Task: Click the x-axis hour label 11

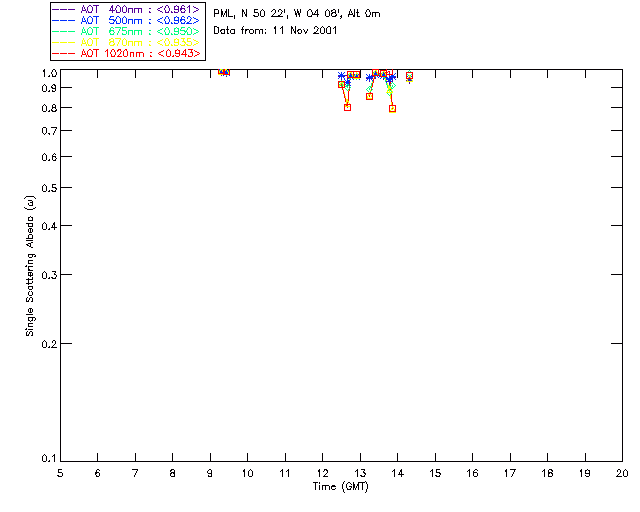Action: [285, 473]
